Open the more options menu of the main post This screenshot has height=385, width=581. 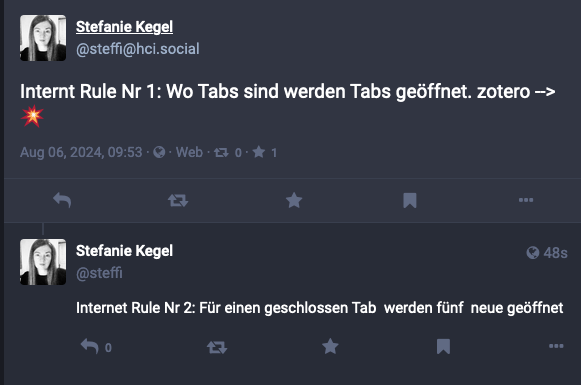click(x=526, y=200)
